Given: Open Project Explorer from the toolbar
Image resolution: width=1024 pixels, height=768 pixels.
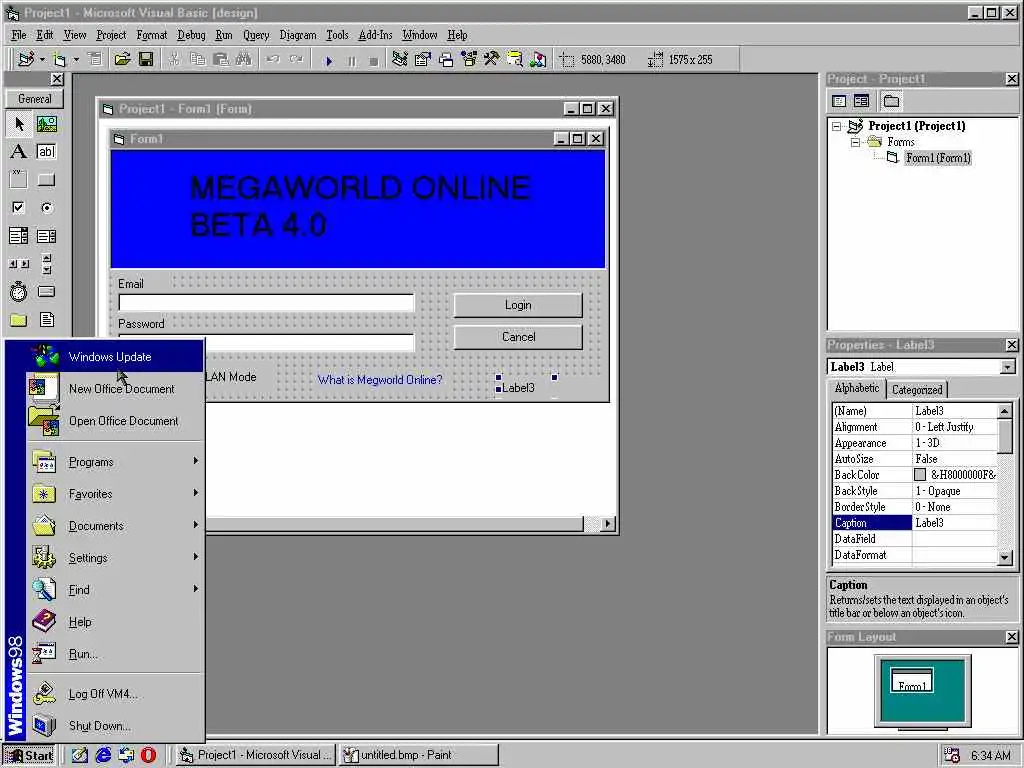Looking at the screenshot, I should [x=400, y=59].
